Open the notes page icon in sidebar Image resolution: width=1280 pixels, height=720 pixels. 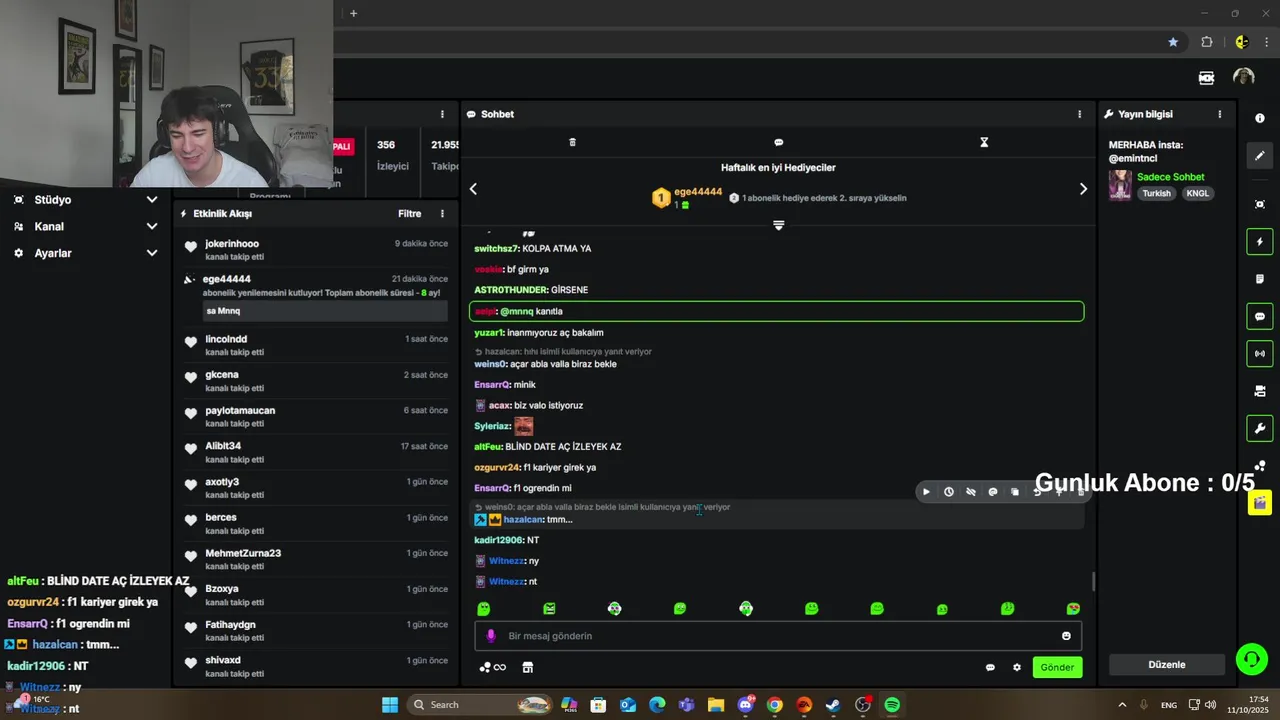coord(1259,279)
